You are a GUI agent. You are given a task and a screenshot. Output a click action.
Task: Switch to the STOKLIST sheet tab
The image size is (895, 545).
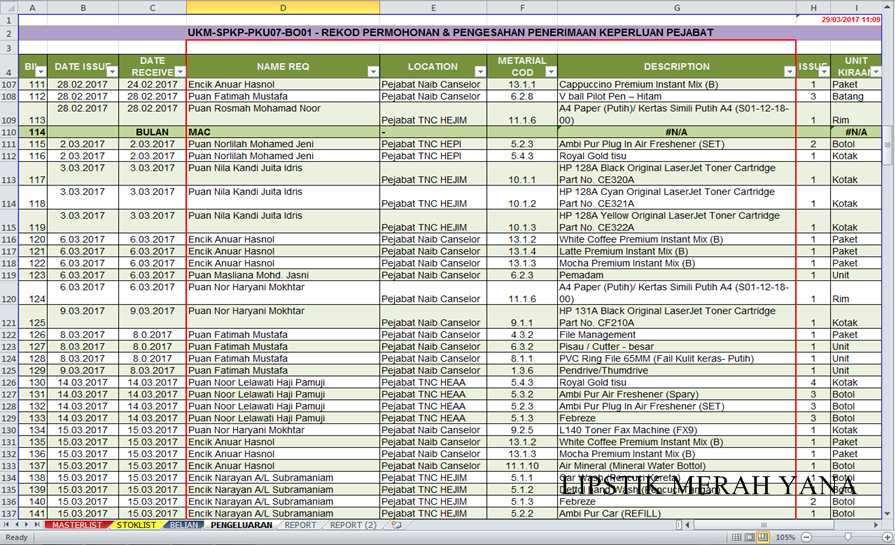[136, 525]
